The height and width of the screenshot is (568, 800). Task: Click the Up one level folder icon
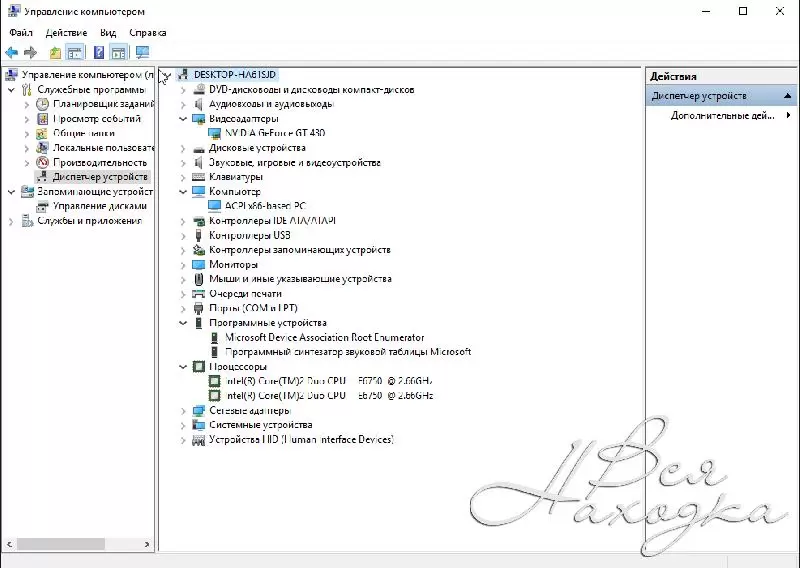pos(55,52)
